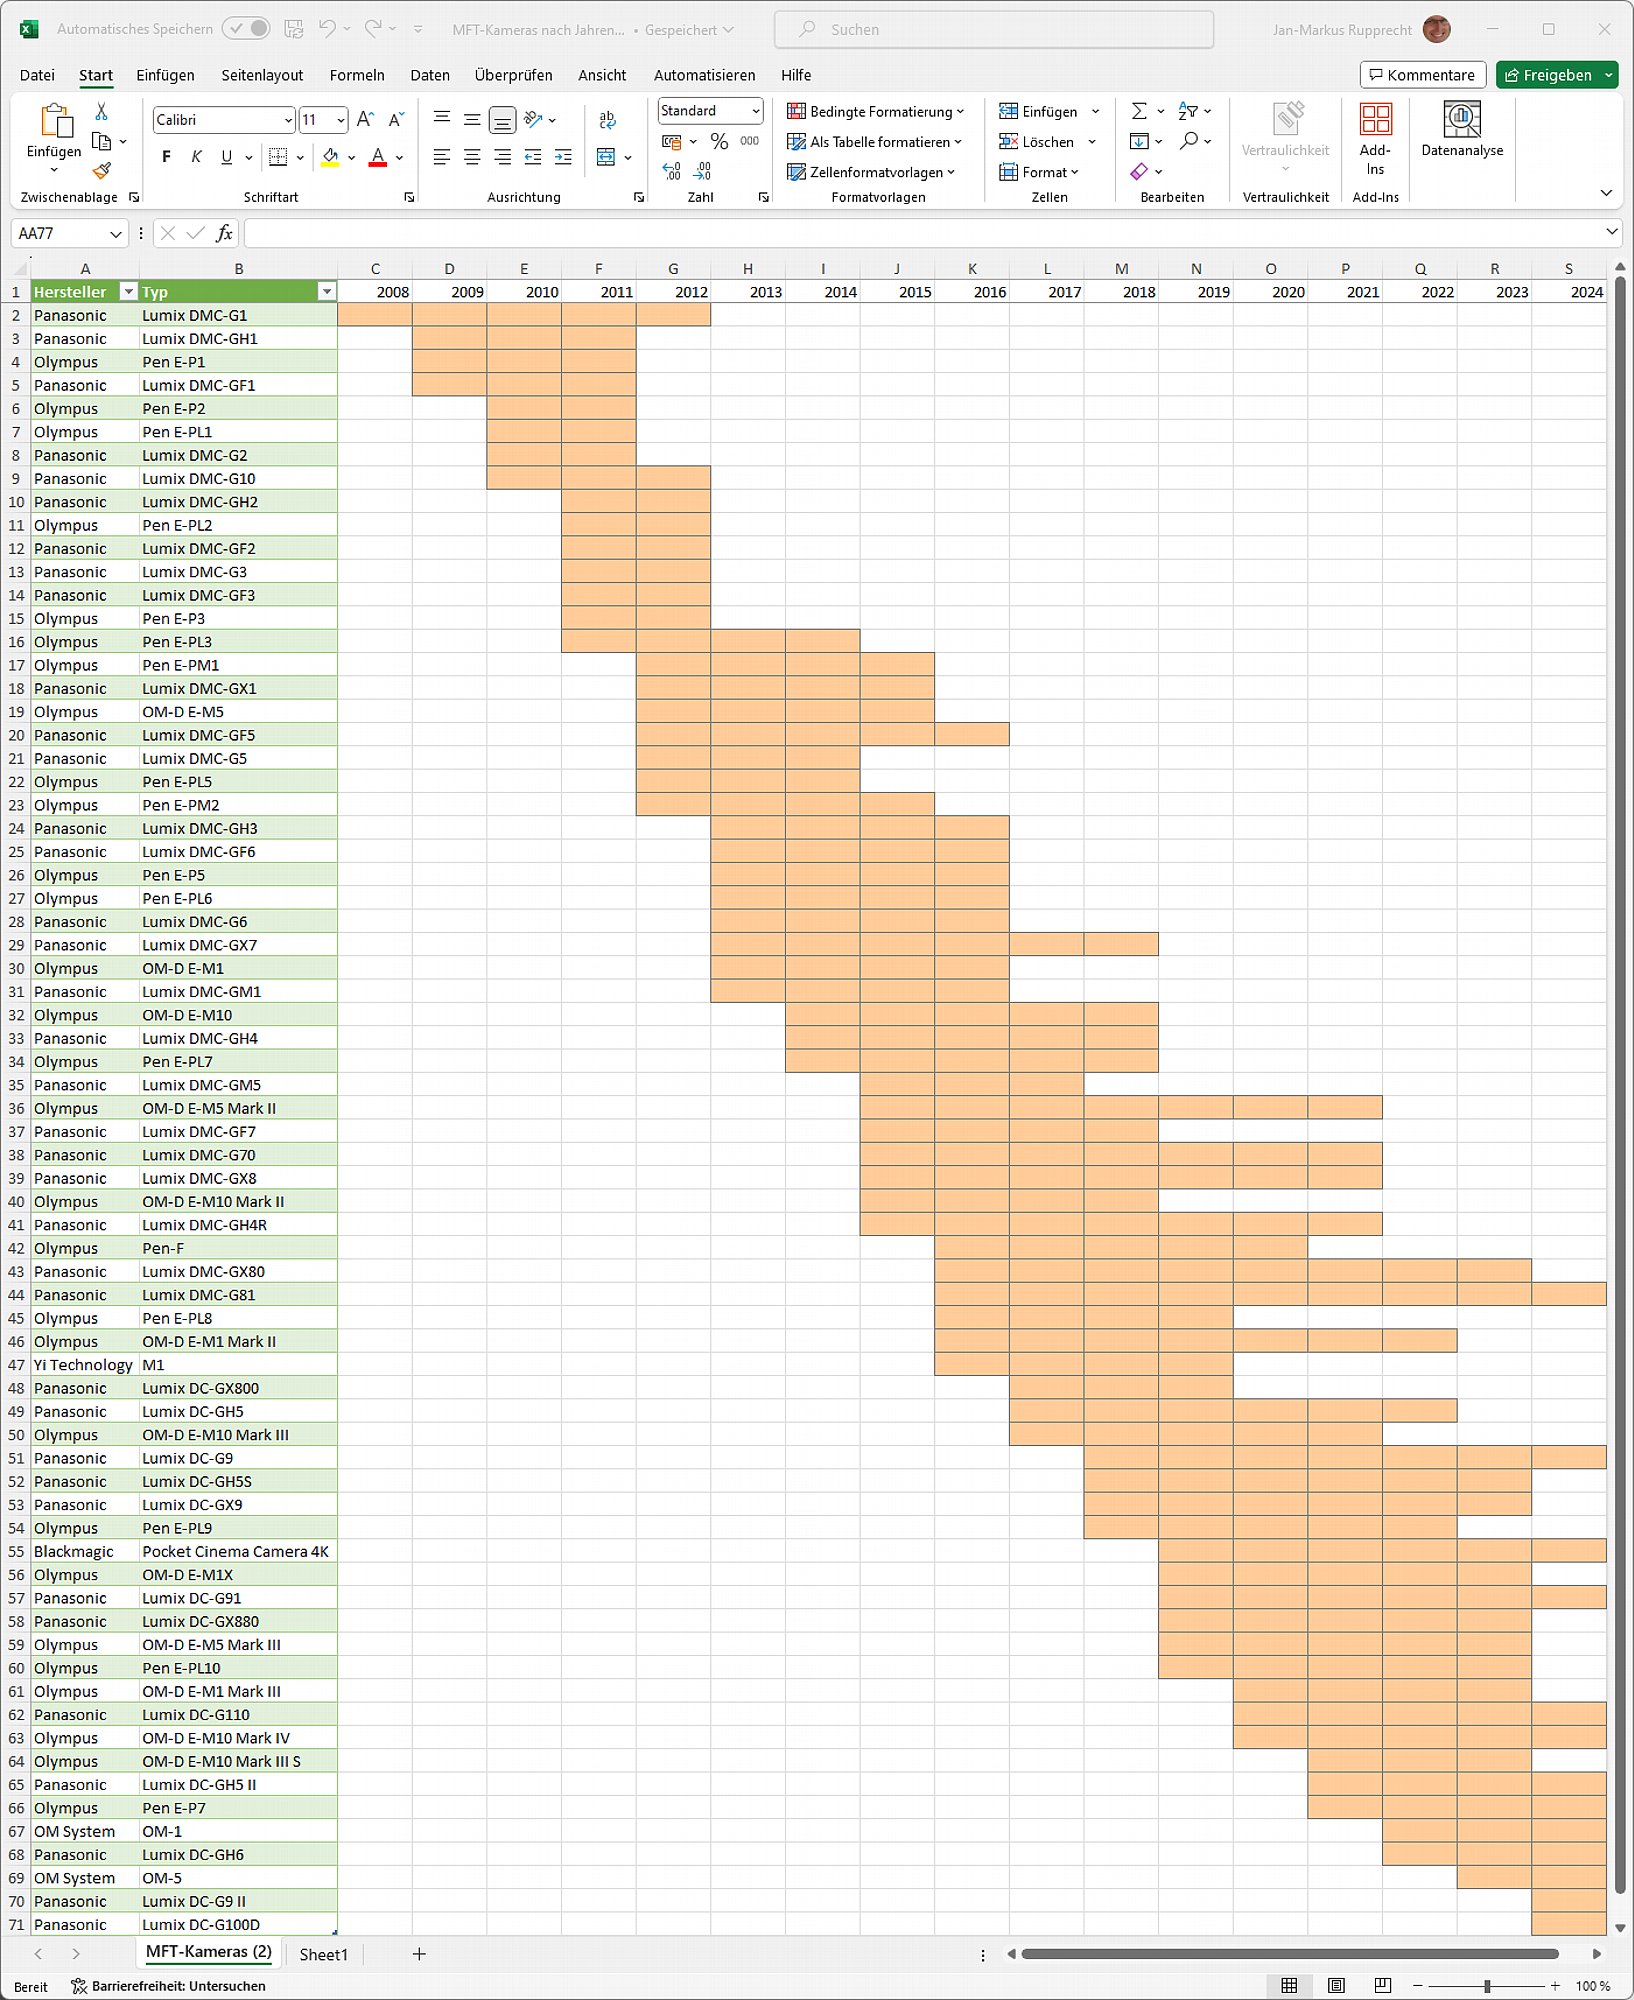The image size is (1634, 2000).
Task: Align text to top
Action: point(442,119)
